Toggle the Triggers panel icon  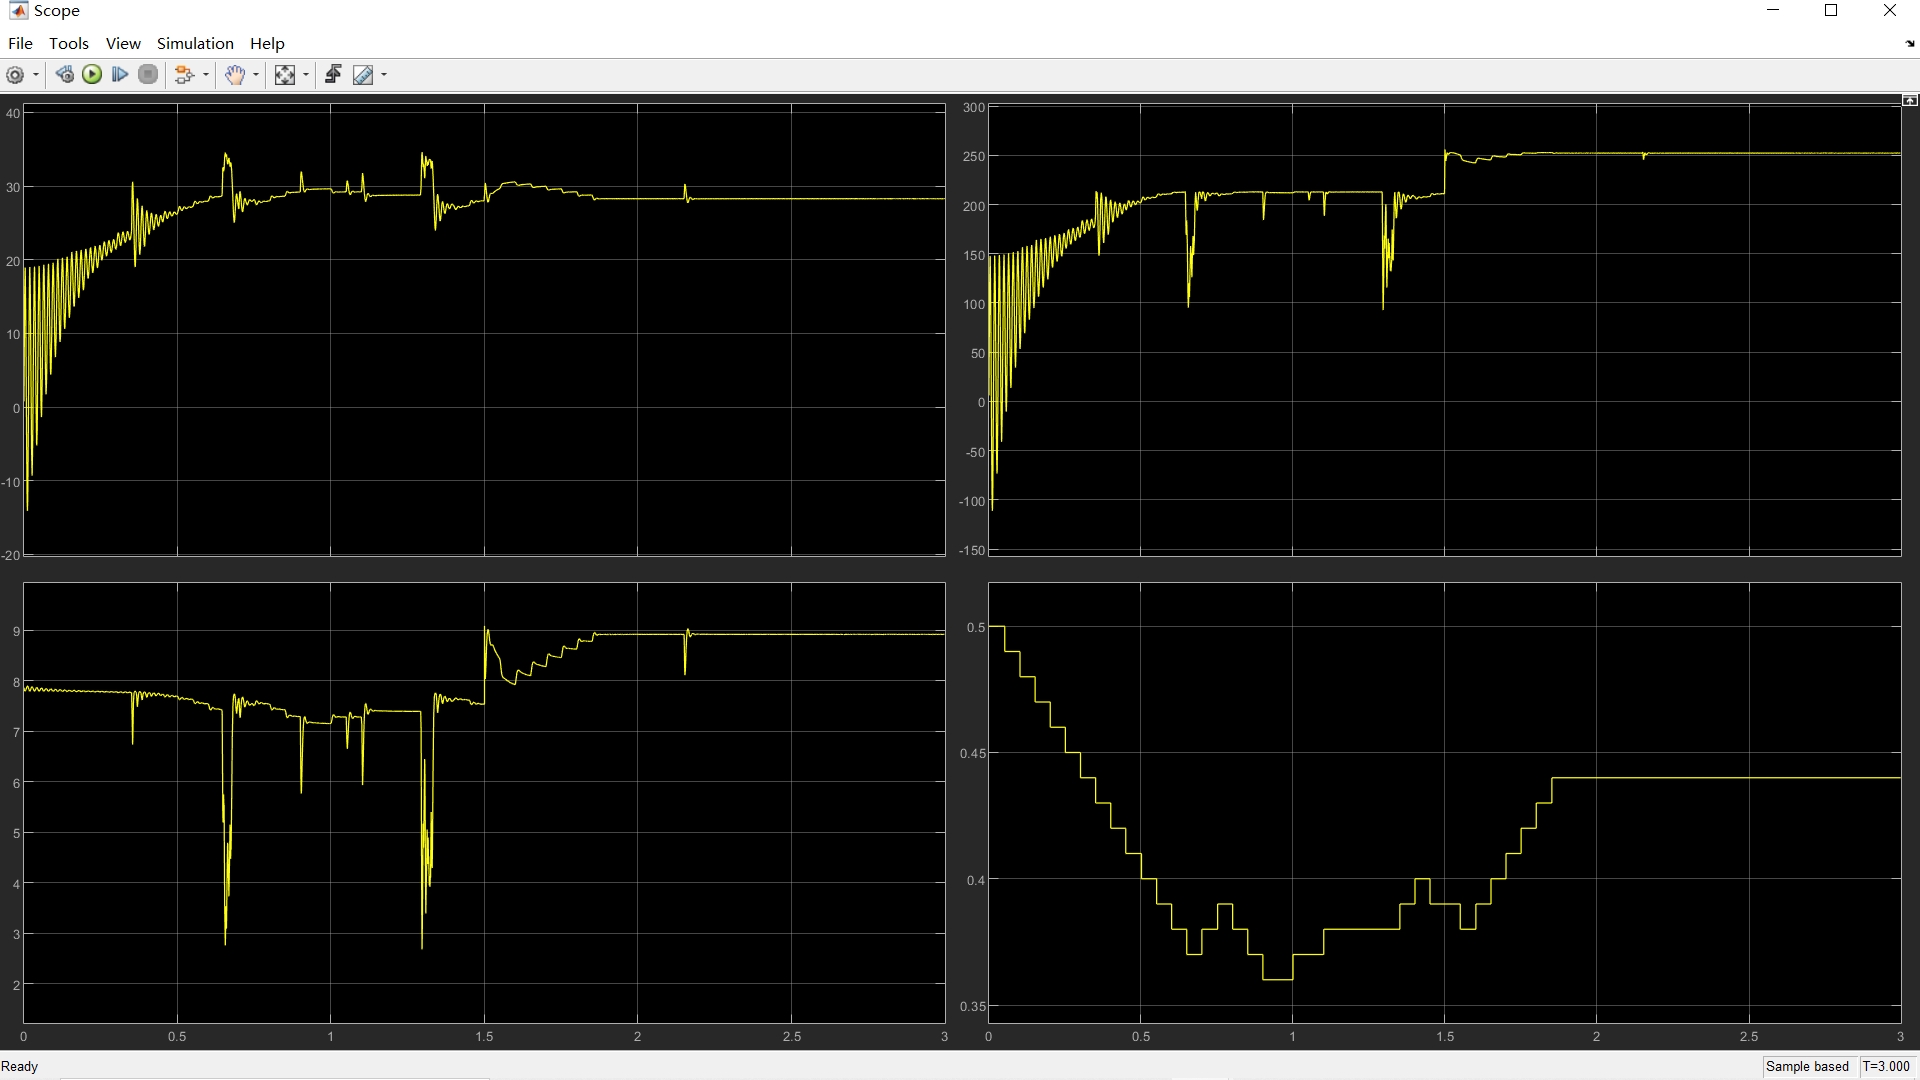333,75
